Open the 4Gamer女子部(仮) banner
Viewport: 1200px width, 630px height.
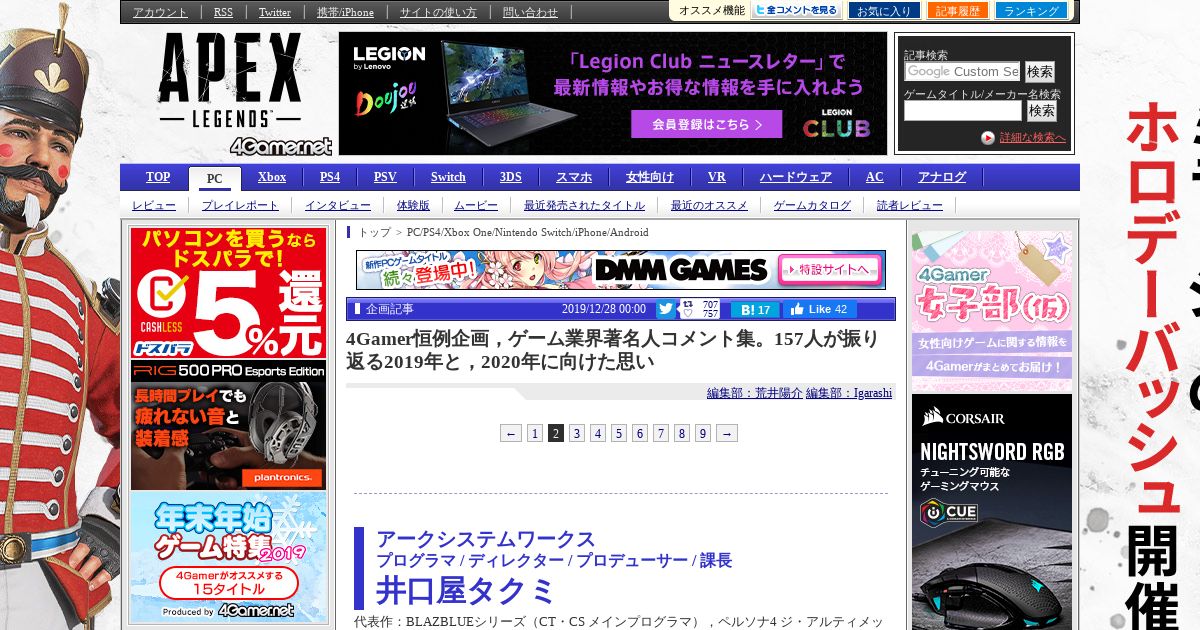click(x=992, y=309)
